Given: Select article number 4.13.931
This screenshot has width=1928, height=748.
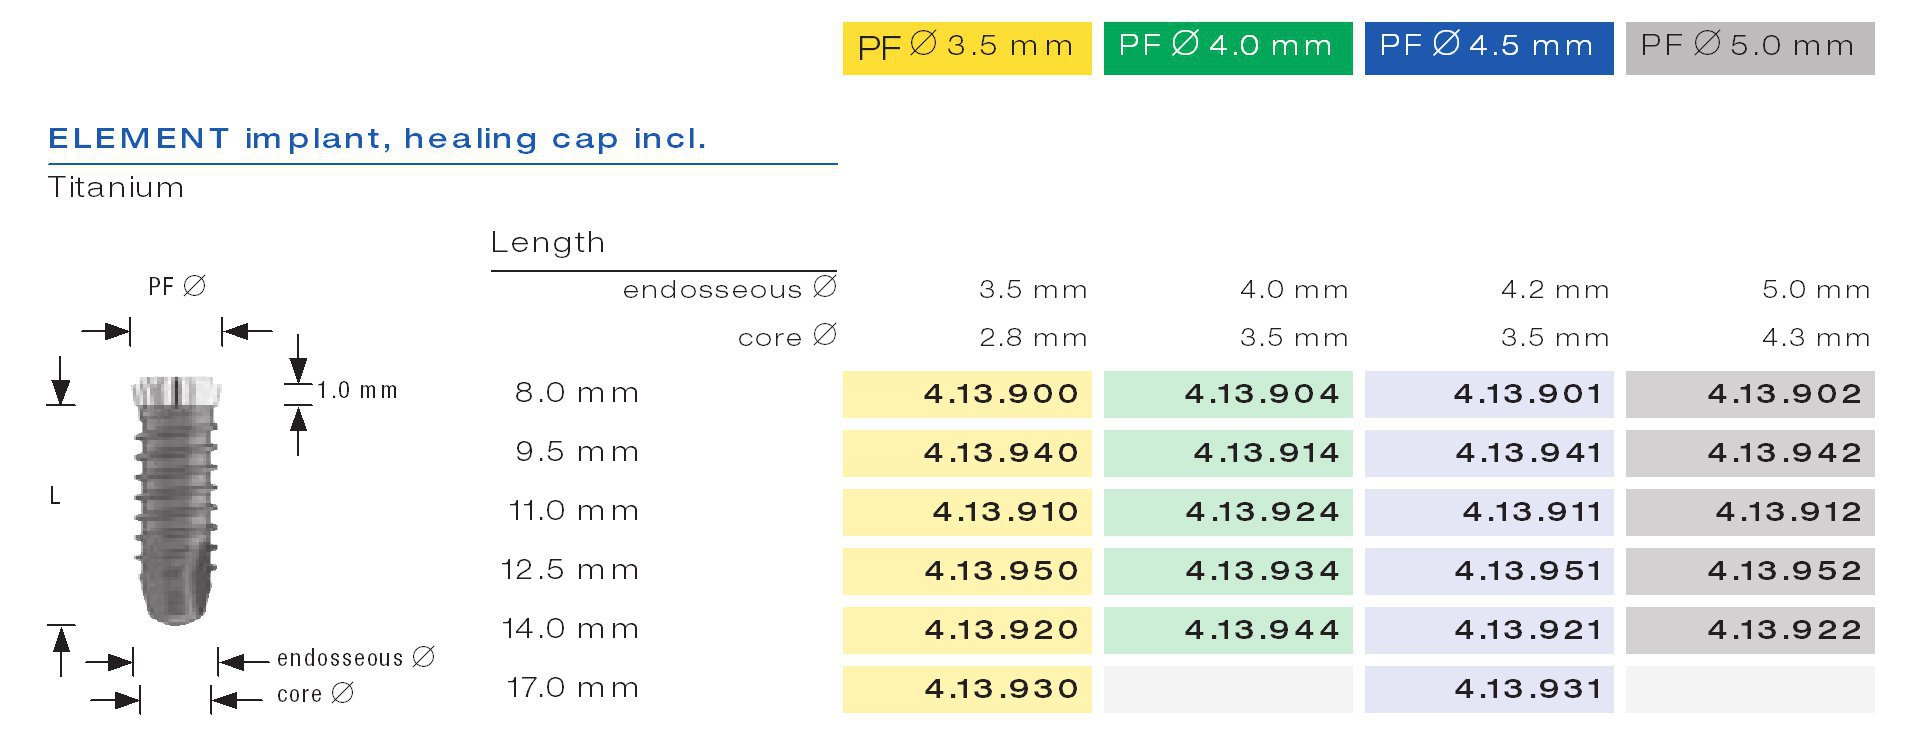Looking at the screenshot, I should point(1528,689).
